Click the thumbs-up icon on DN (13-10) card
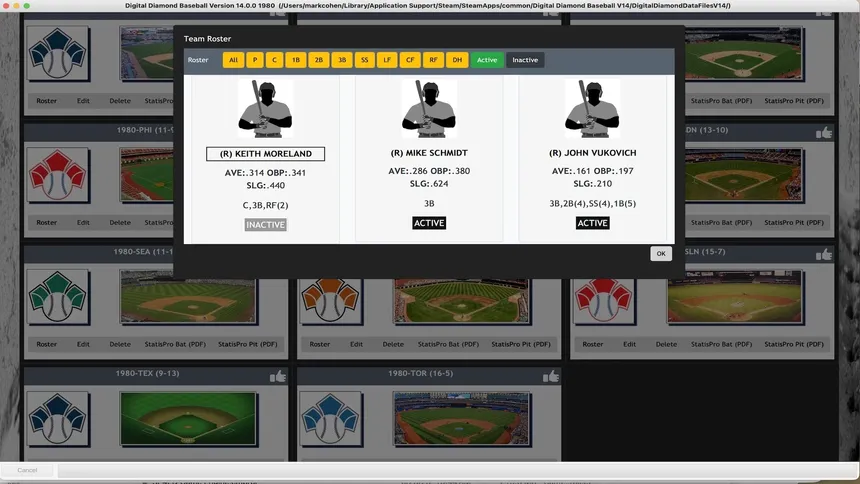860x484 pixels. 824,132
